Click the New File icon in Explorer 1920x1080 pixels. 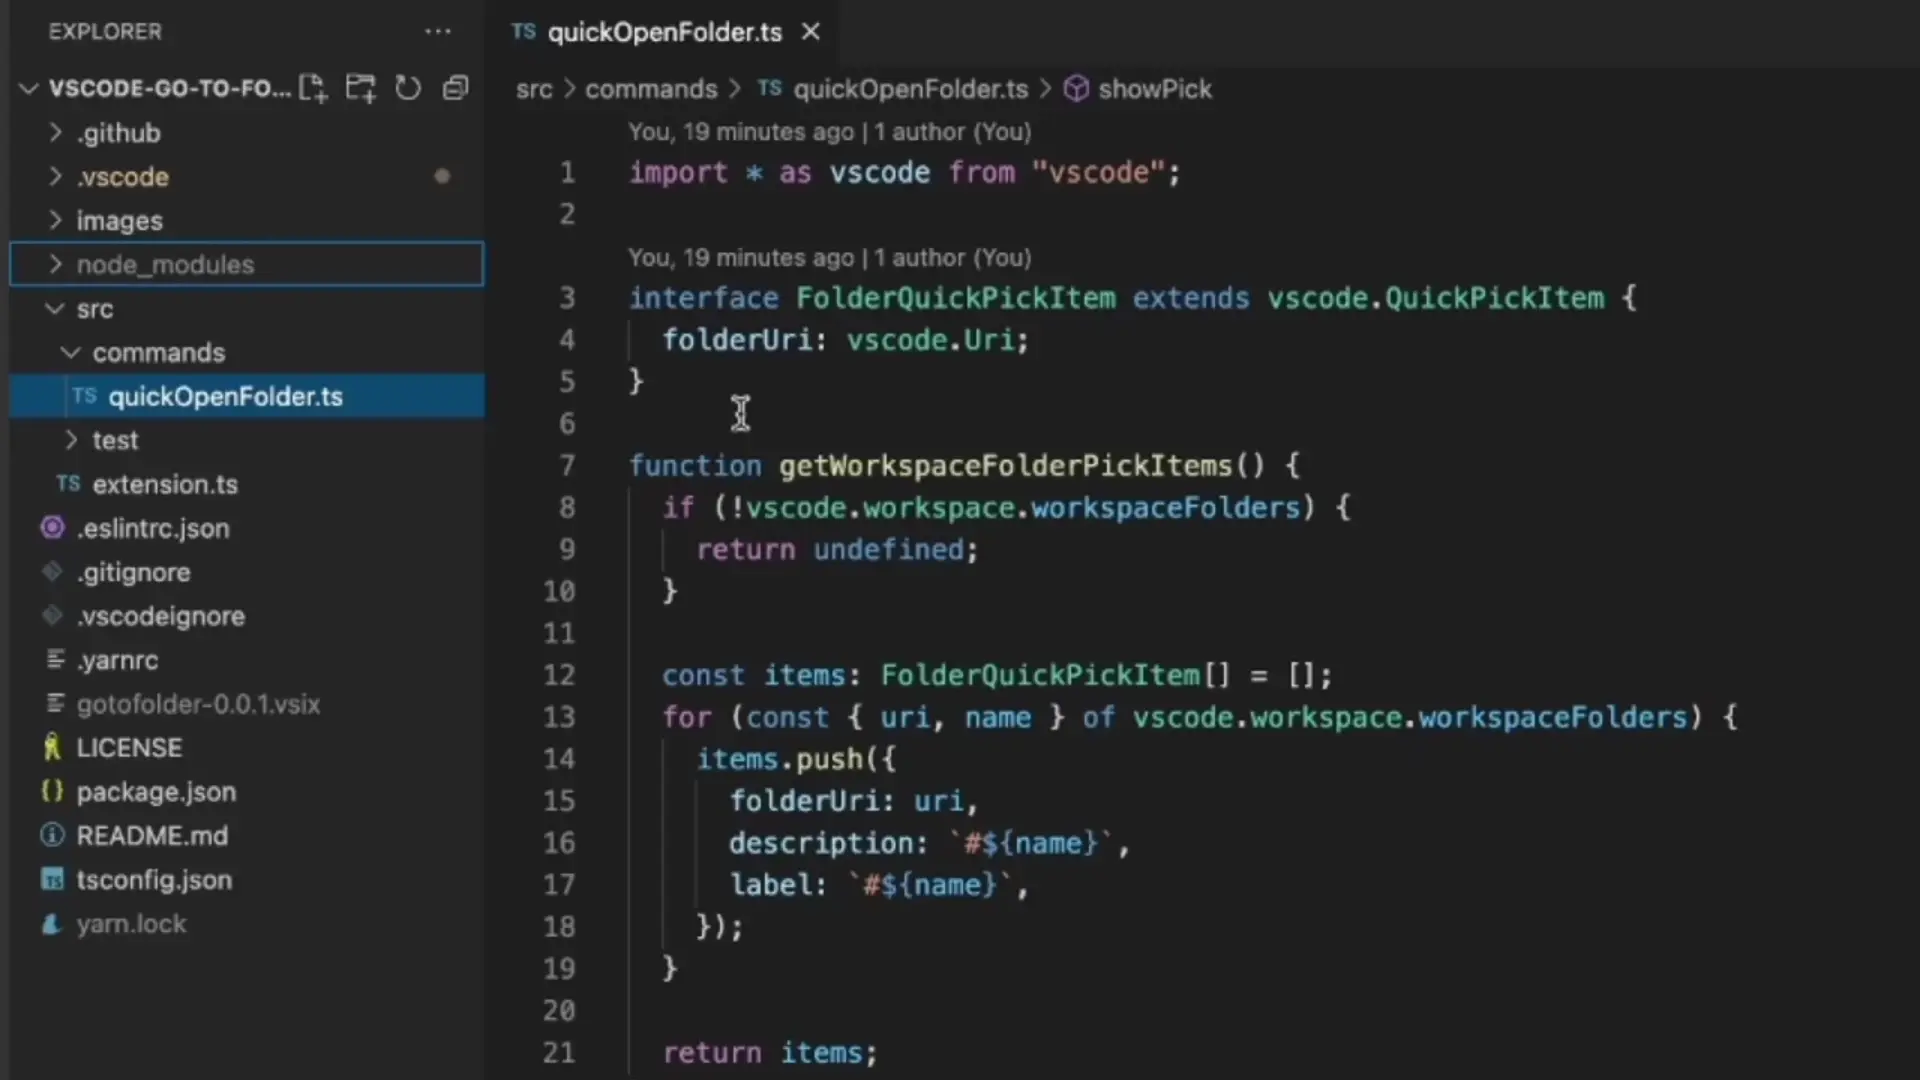(x=313, y=89)
